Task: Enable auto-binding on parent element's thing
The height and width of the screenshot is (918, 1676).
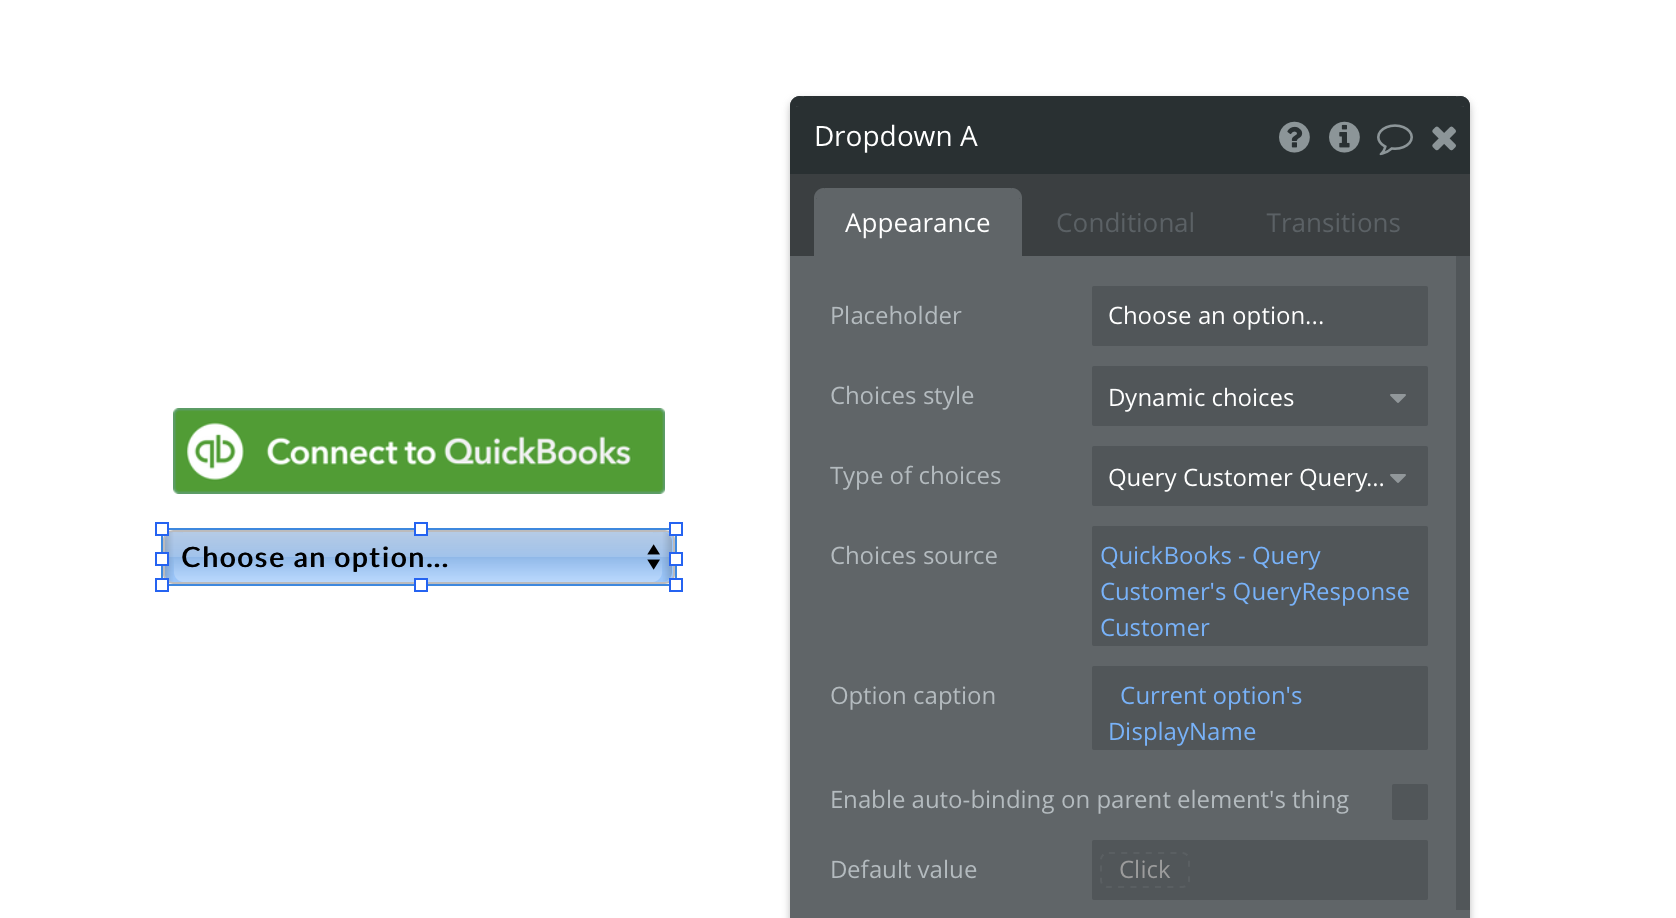Action: pos(1409,802)
